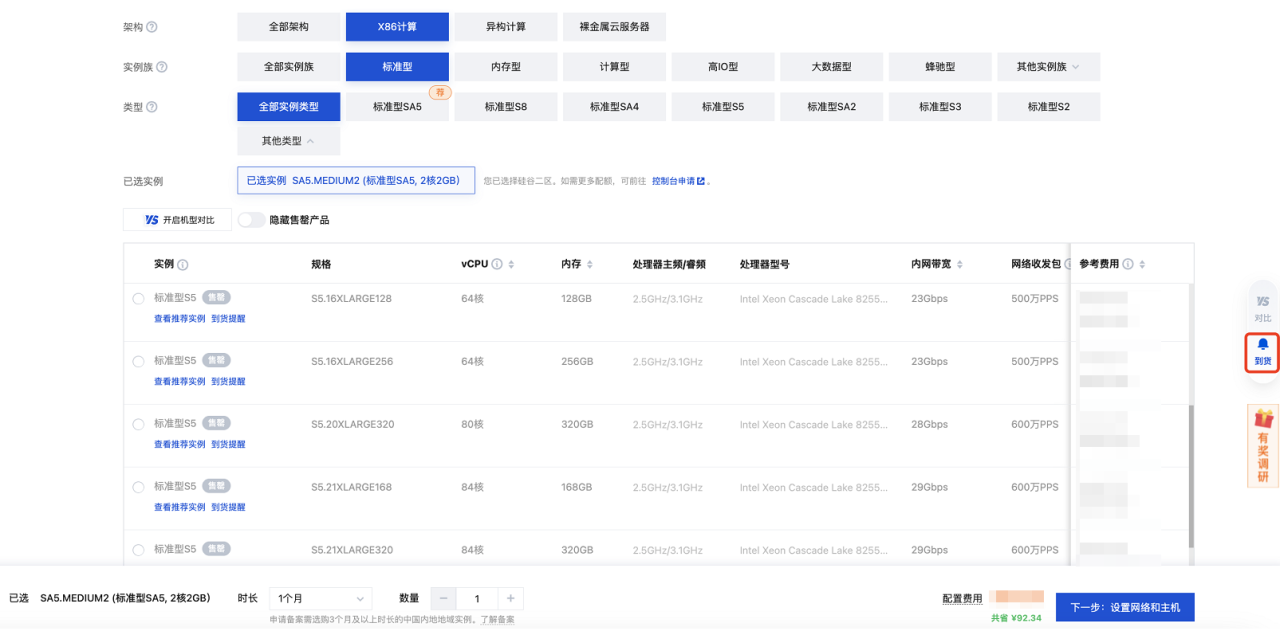Image resolution: width=1280 pixels, height=635 pixels.
Task: Open the 1个月 duration dropdown
Action: tap(320, 598)
